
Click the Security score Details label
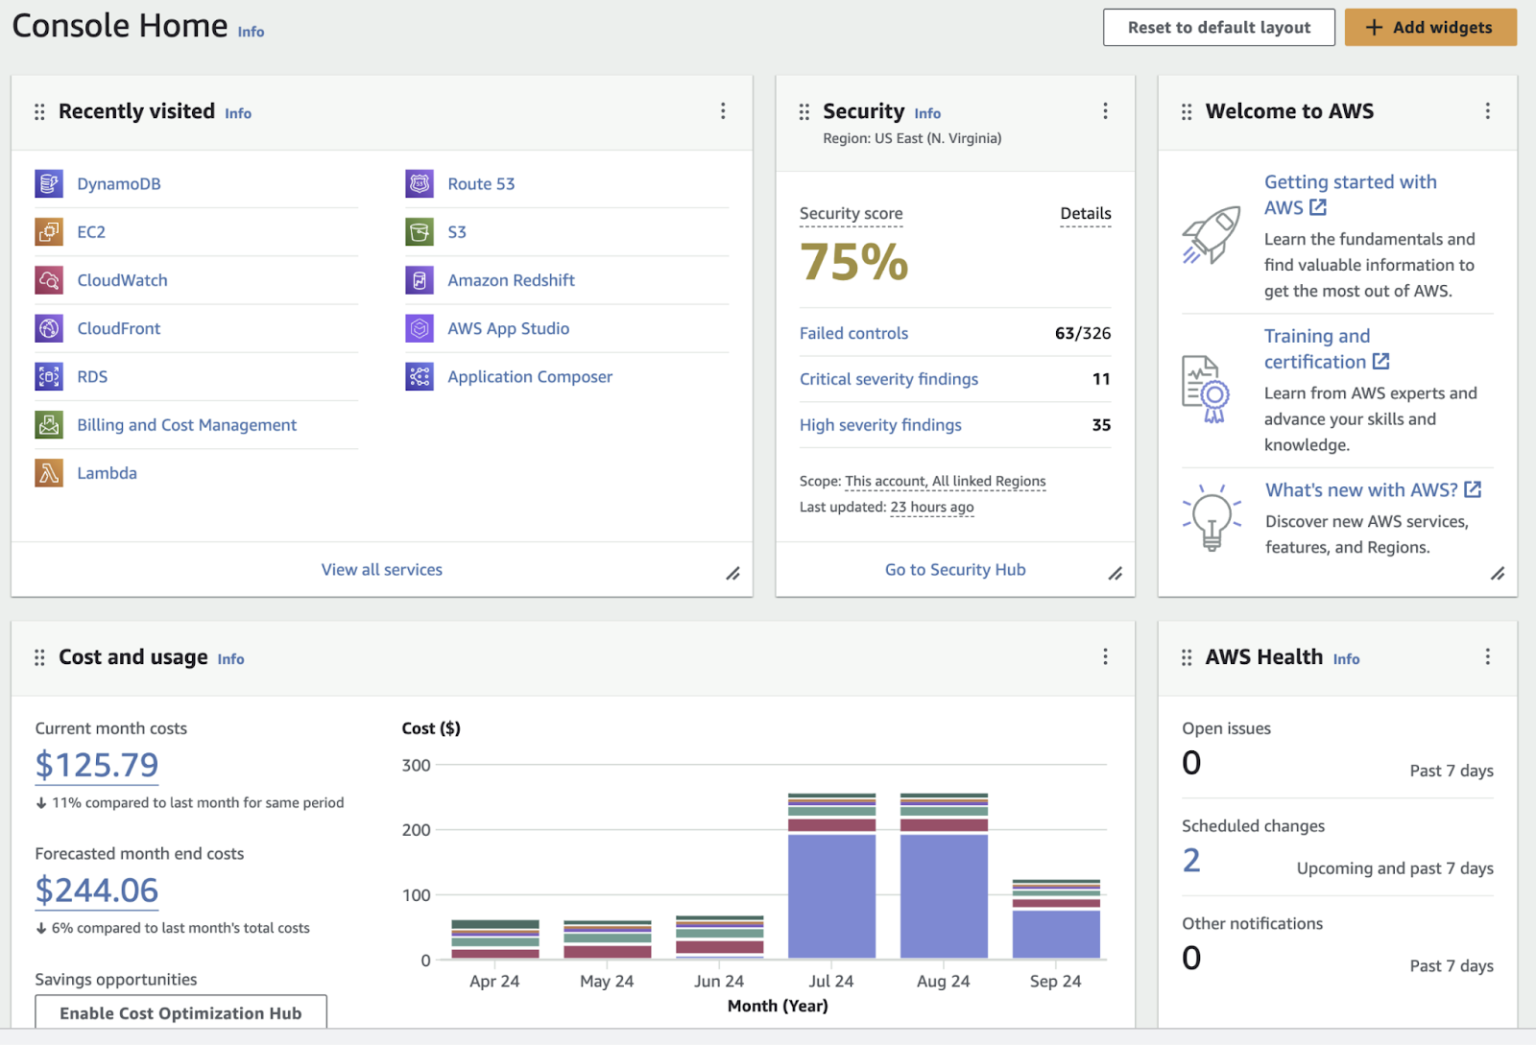click(1086, 214)
